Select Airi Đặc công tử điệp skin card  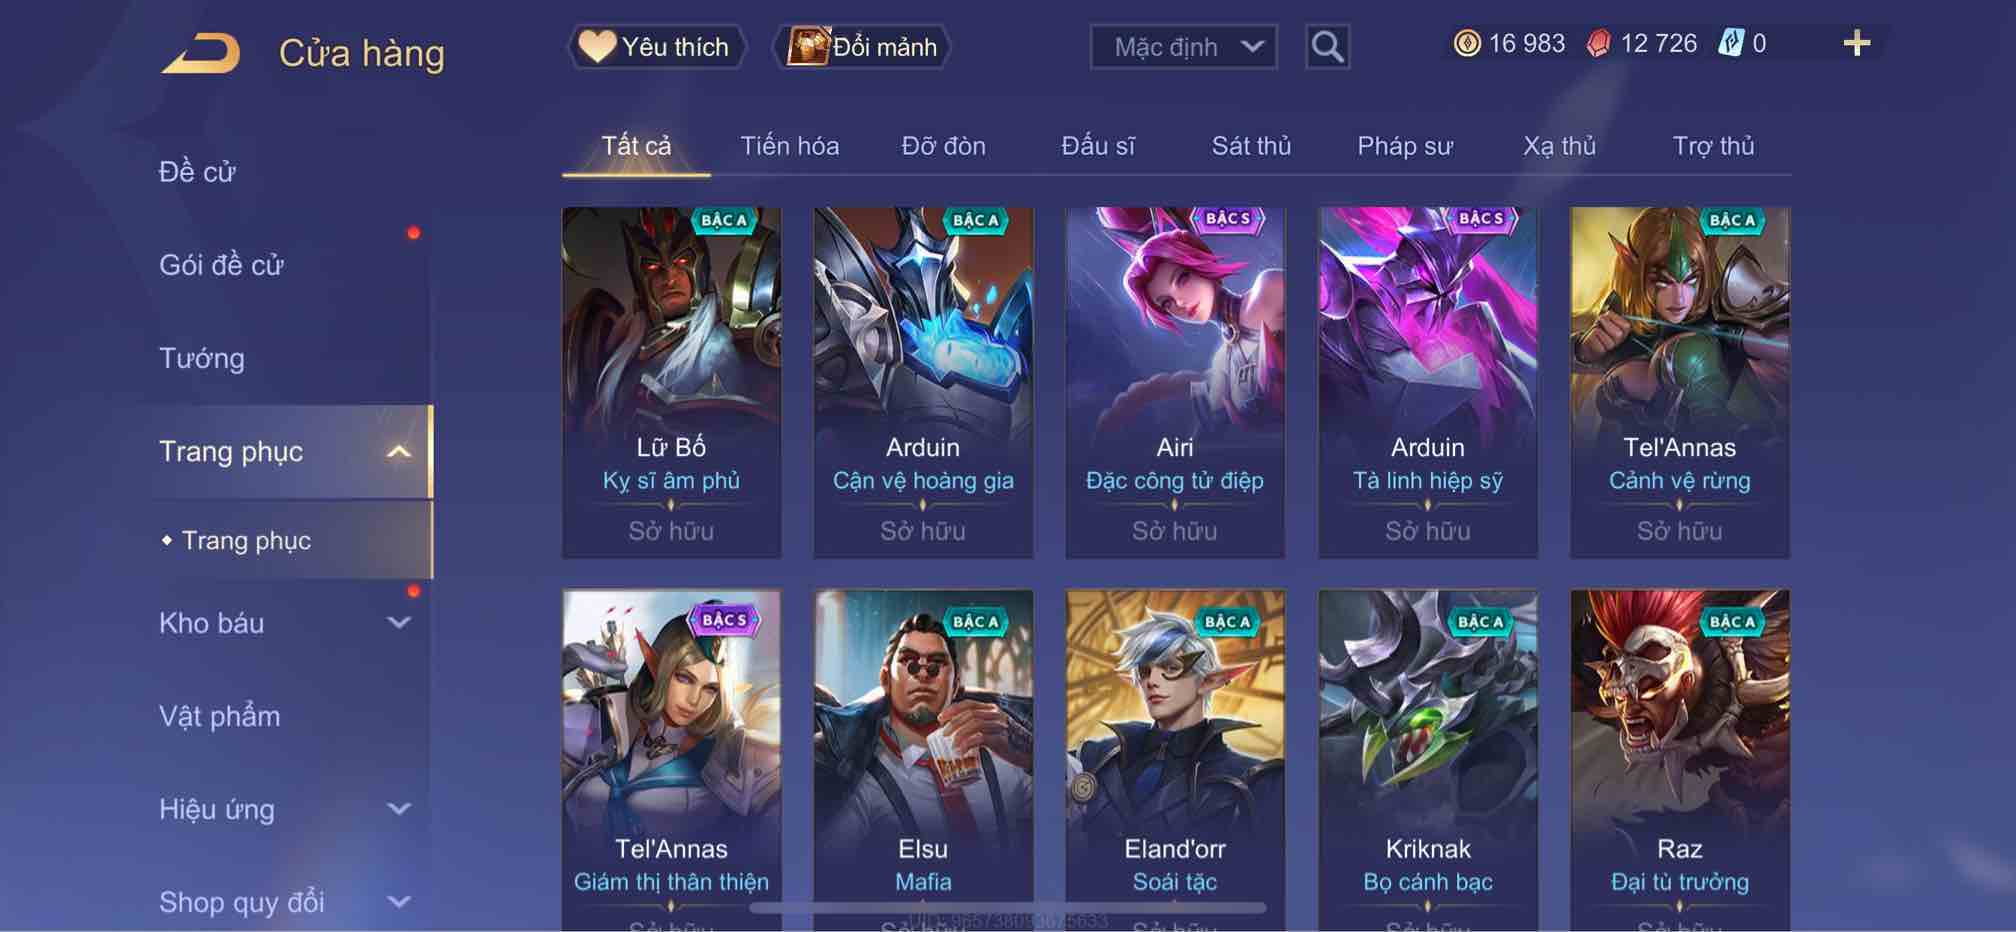[x=1175, y=382]
